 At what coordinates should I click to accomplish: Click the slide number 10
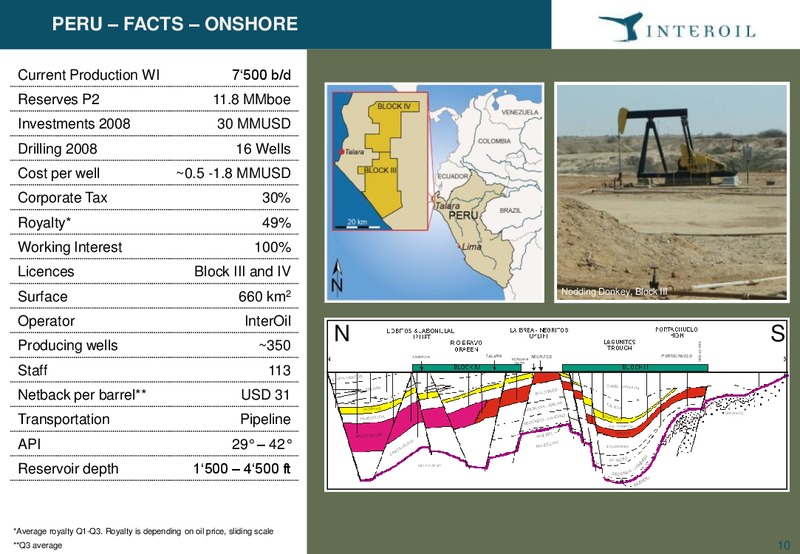tap(784, 545)
